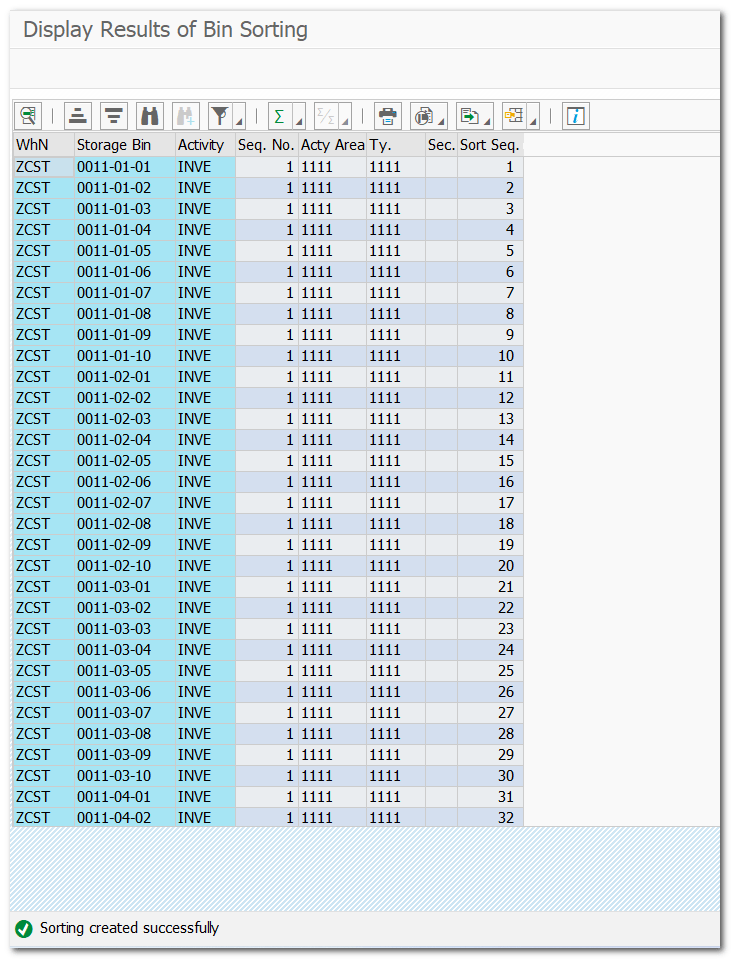Print the bin sorting list
731x959 pixels.
point(388,116)
